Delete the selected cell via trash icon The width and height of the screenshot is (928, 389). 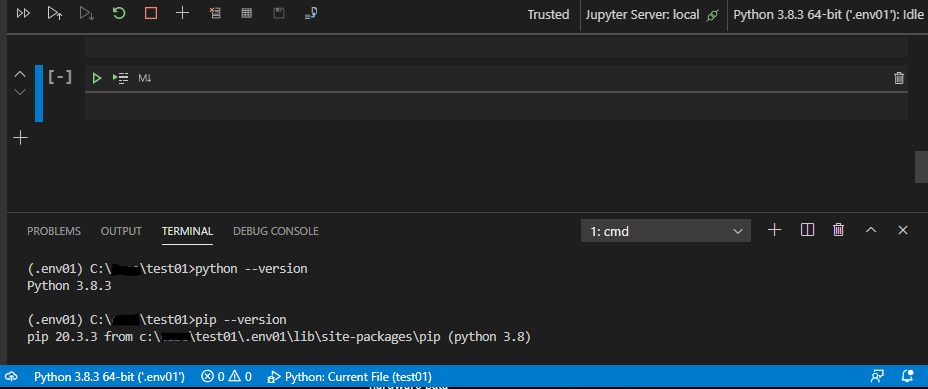pos(899,78)
